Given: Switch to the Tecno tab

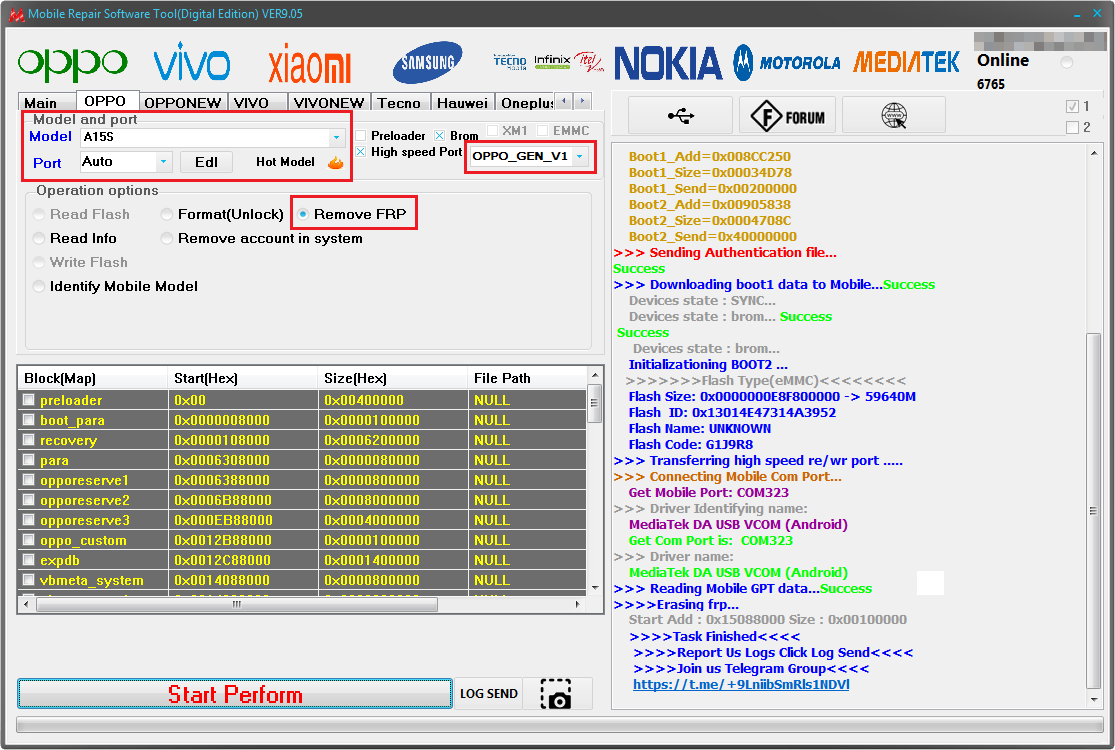Looking at the screenshot, I should click(400, 103).
